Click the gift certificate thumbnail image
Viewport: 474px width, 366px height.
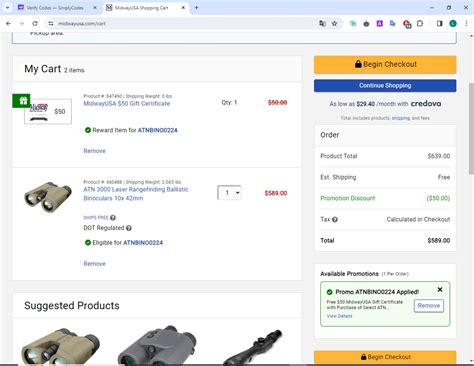tap(48, 111)
